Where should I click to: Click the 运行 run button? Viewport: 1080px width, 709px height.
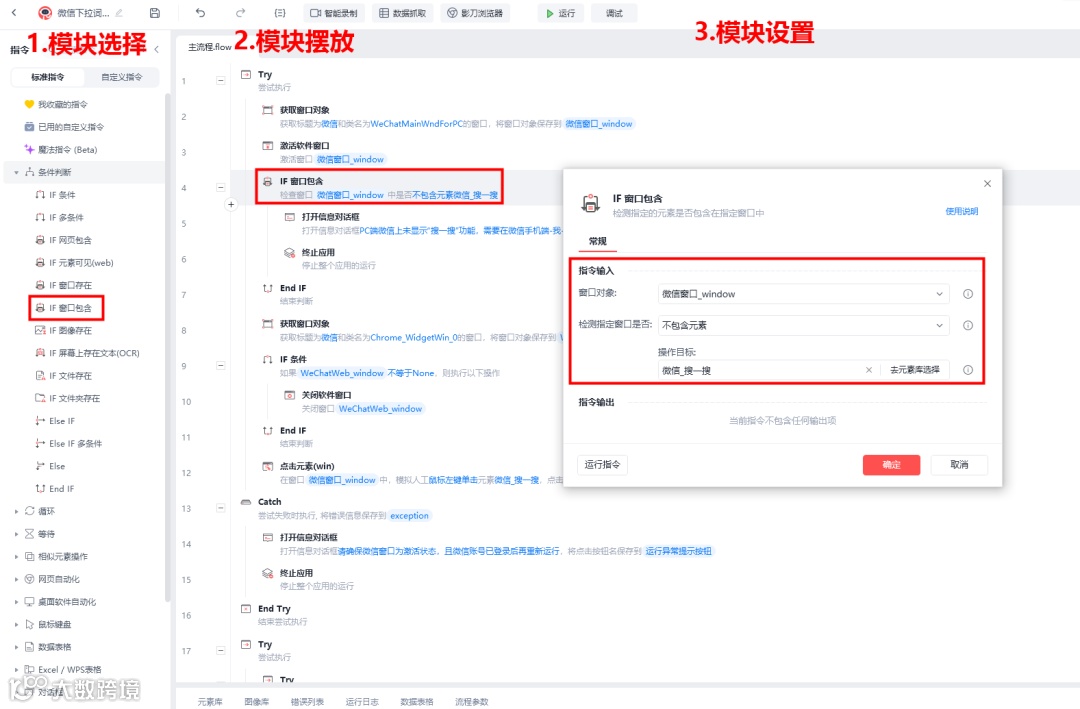(561, 13)
